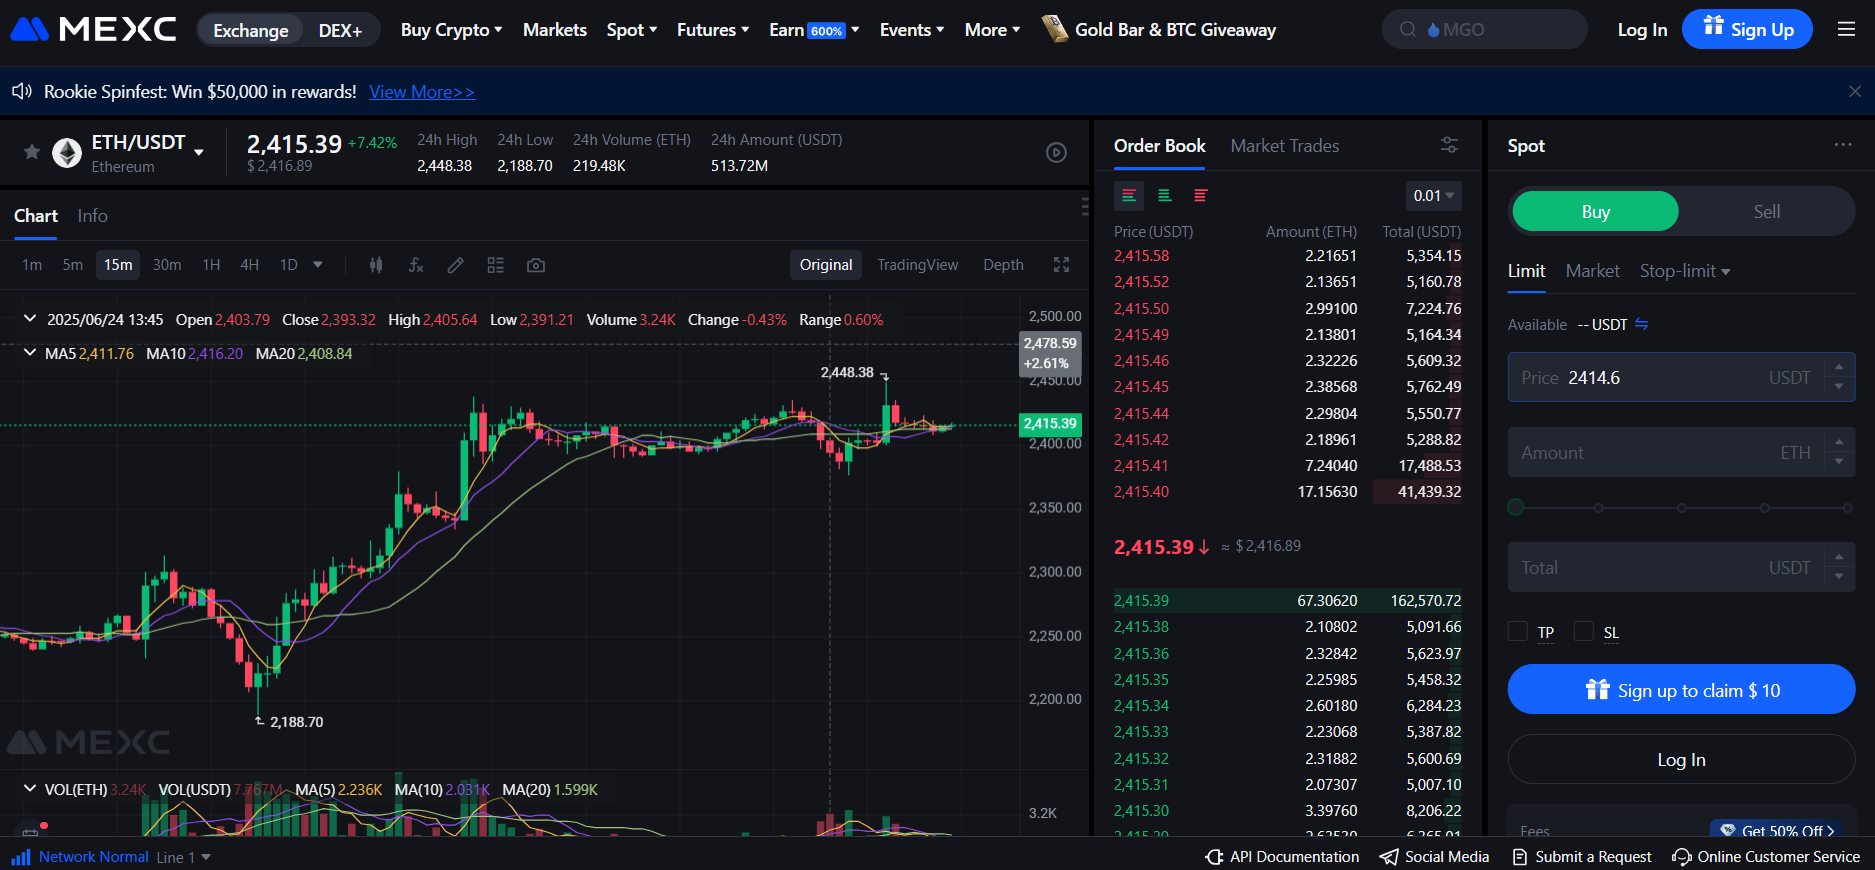
Task: Collapse the VOL indicator row chevron
Action: [x=29, y=789]
